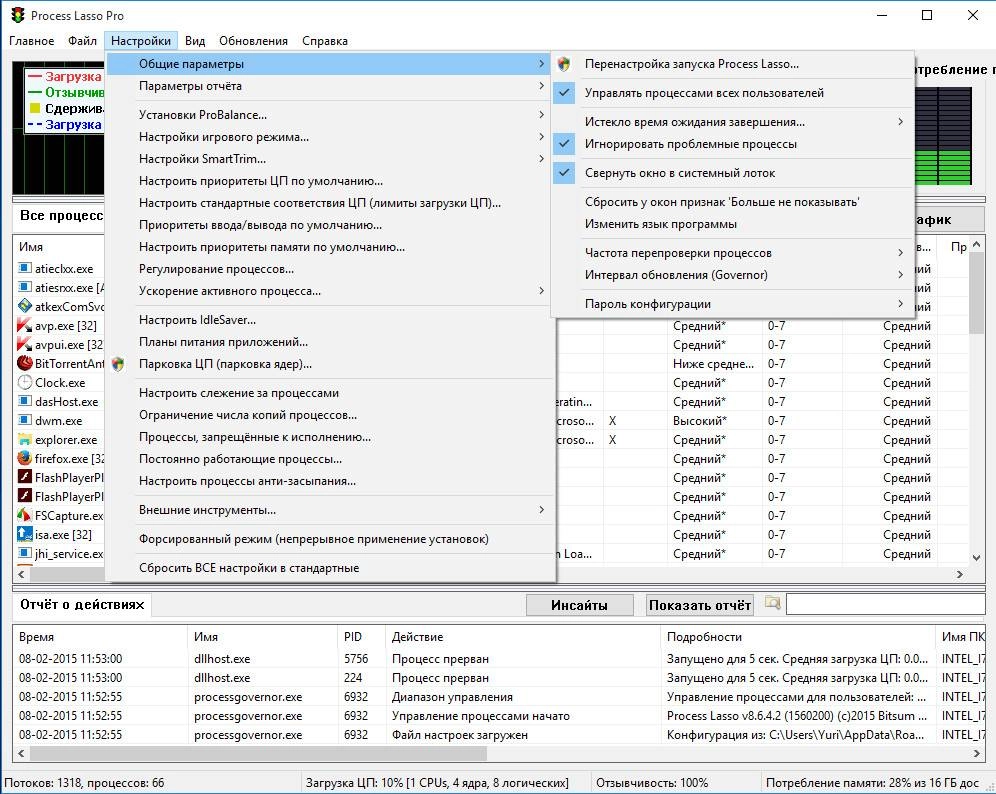Select the FSCapture process icon

coord(25,515)
